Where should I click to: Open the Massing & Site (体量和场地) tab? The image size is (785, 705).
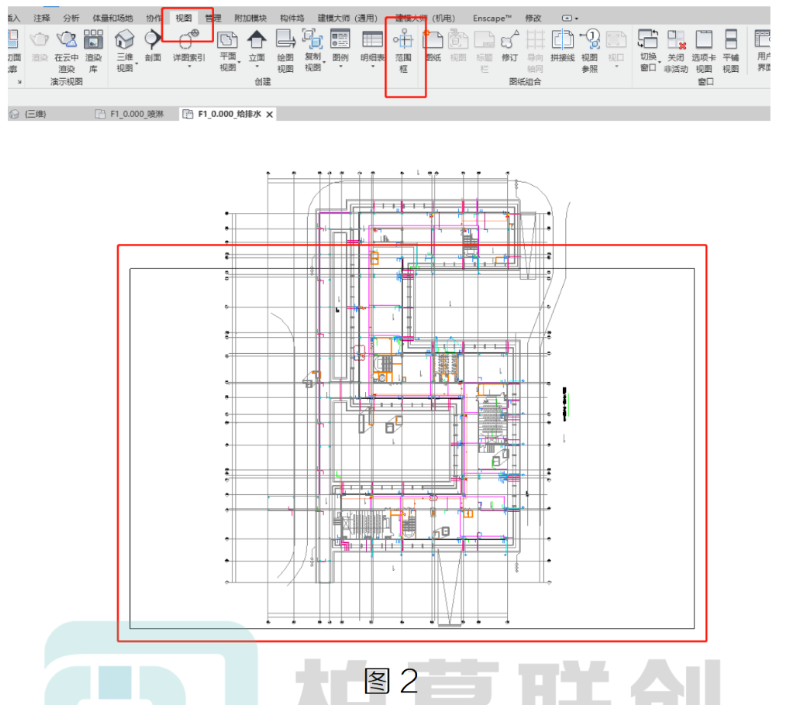pos(113,18)
